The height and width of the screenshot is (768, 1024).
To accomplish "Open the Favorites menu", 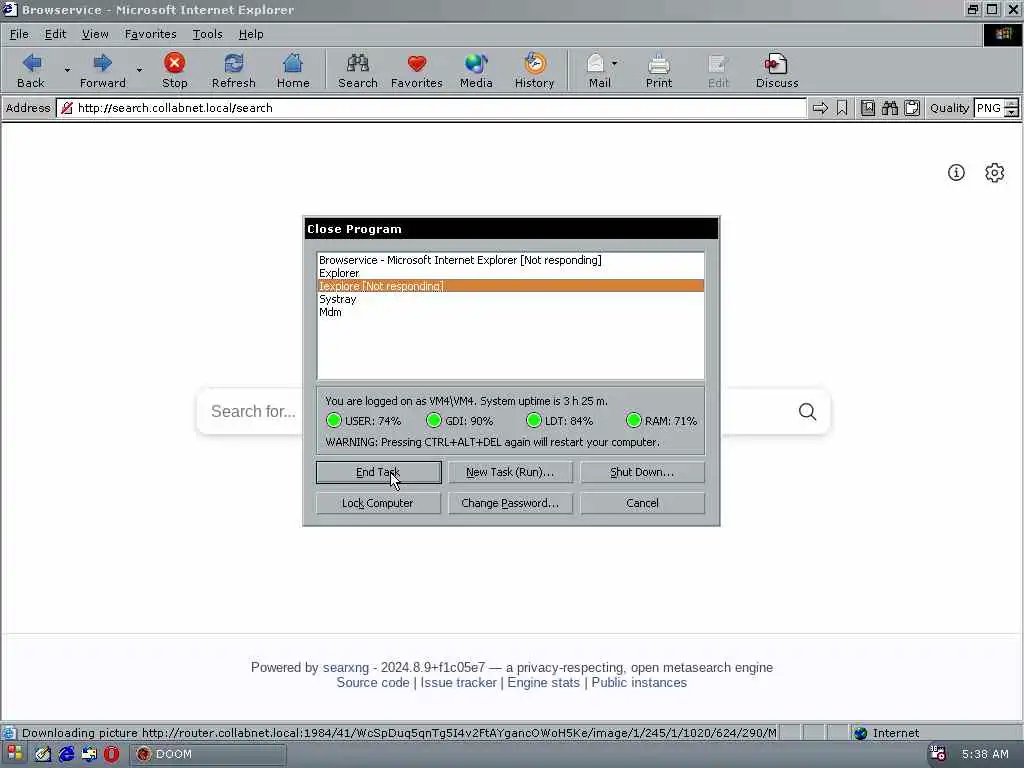I will coord(150,34).
